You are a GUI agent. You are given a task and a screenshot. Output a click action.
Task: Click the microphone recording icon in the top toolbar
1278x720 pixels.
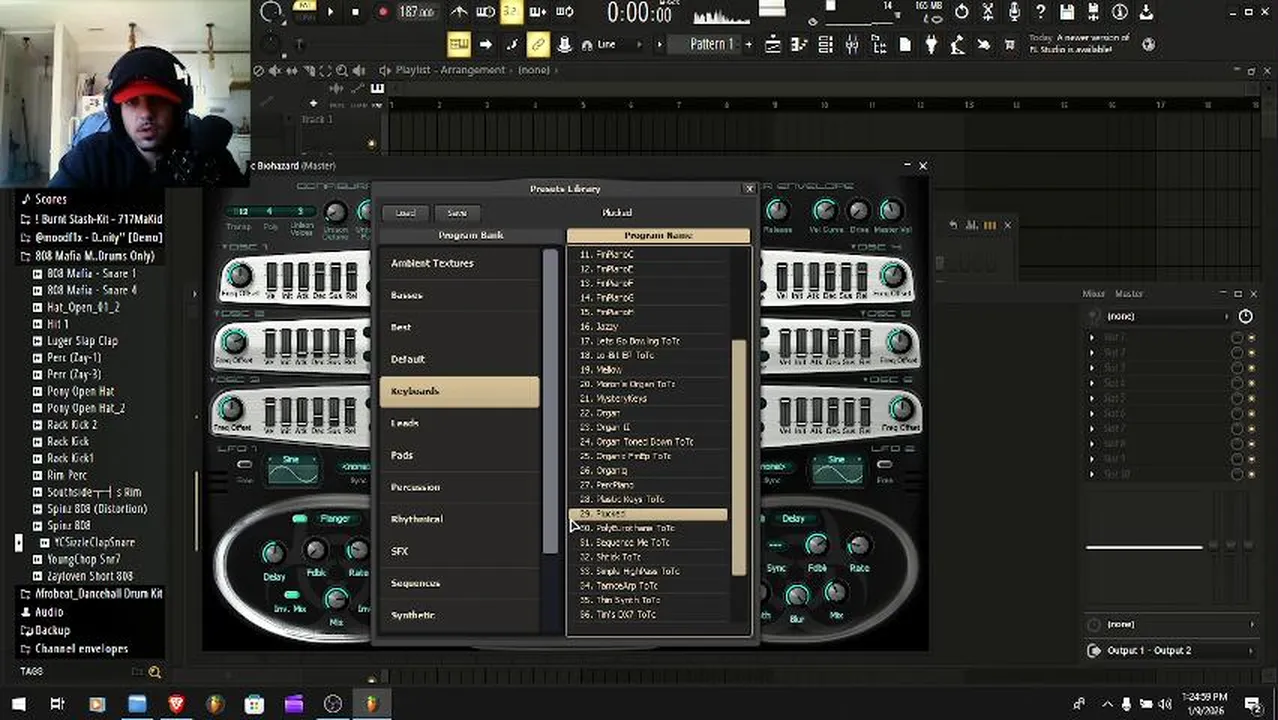tap(1015, 12)
